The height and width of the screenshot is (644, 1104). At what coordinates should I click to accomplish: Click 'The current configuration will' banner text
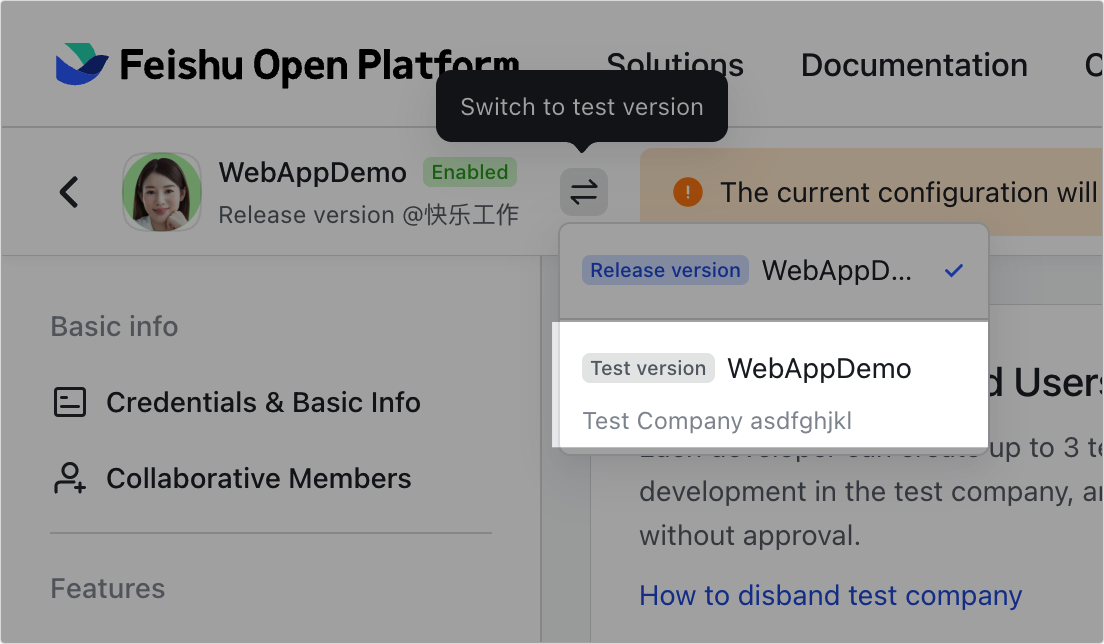pos(908,192)
